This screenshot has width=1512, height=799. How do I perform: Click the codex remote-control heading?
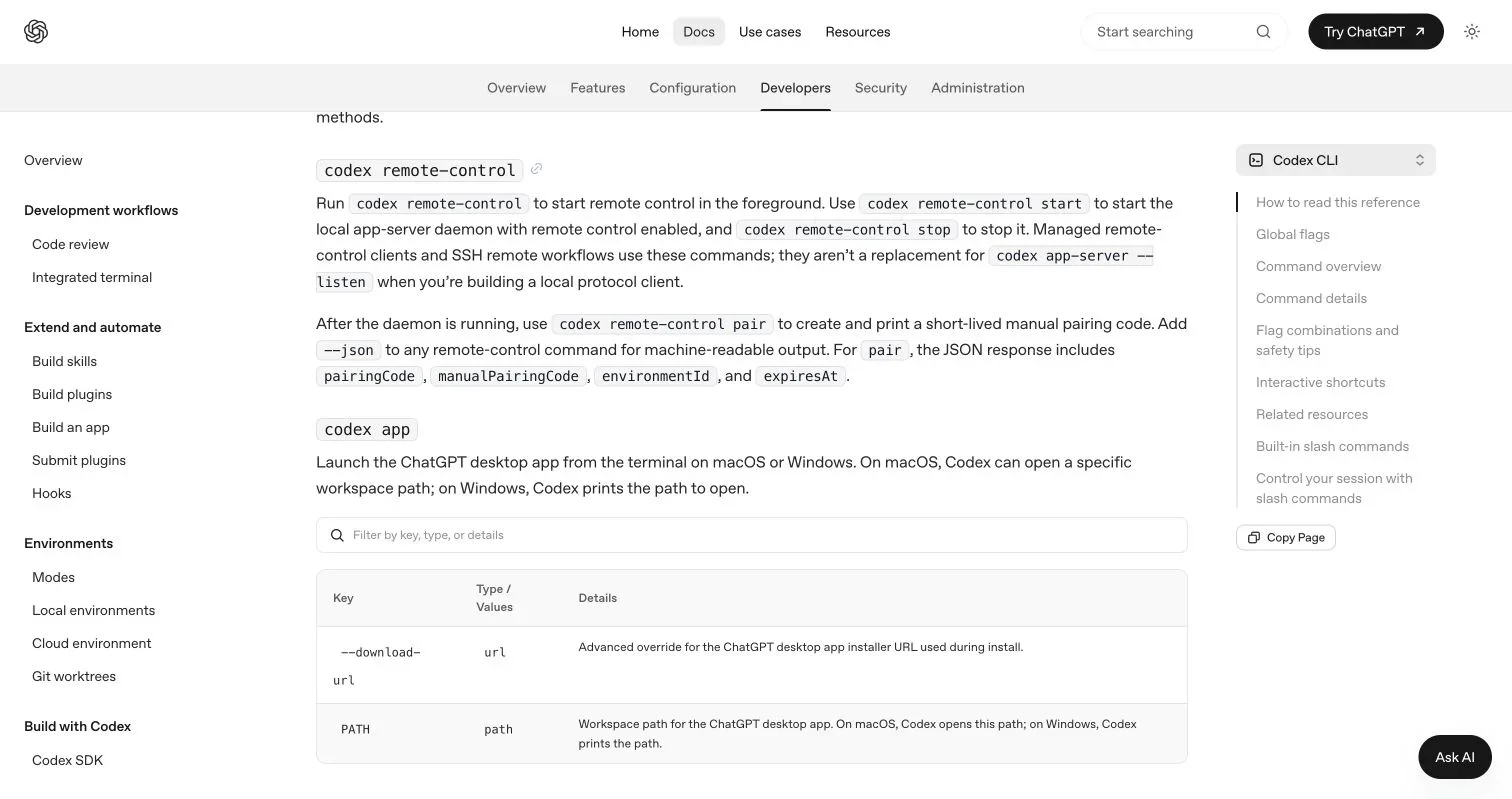point(420,170)
